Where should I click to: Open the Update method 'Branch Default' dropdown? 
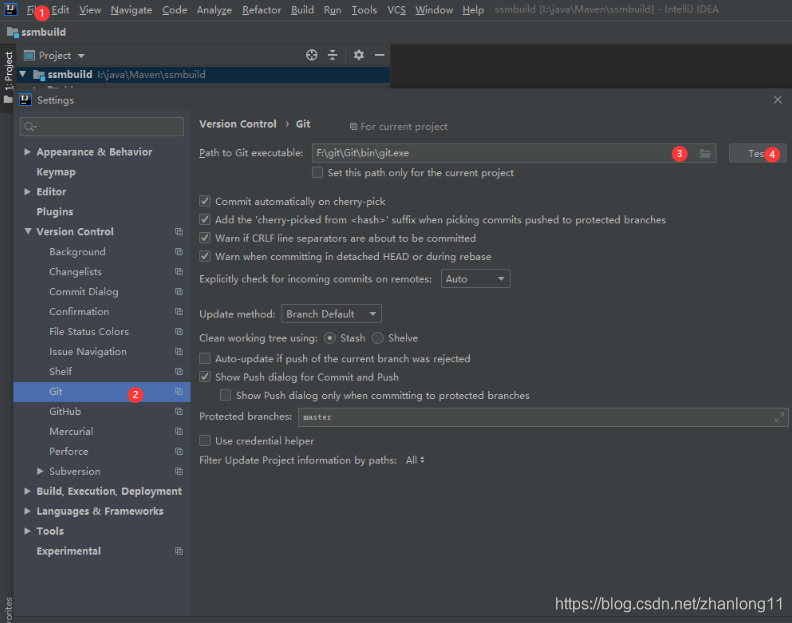pyautogui.click(x=331, y=314)
